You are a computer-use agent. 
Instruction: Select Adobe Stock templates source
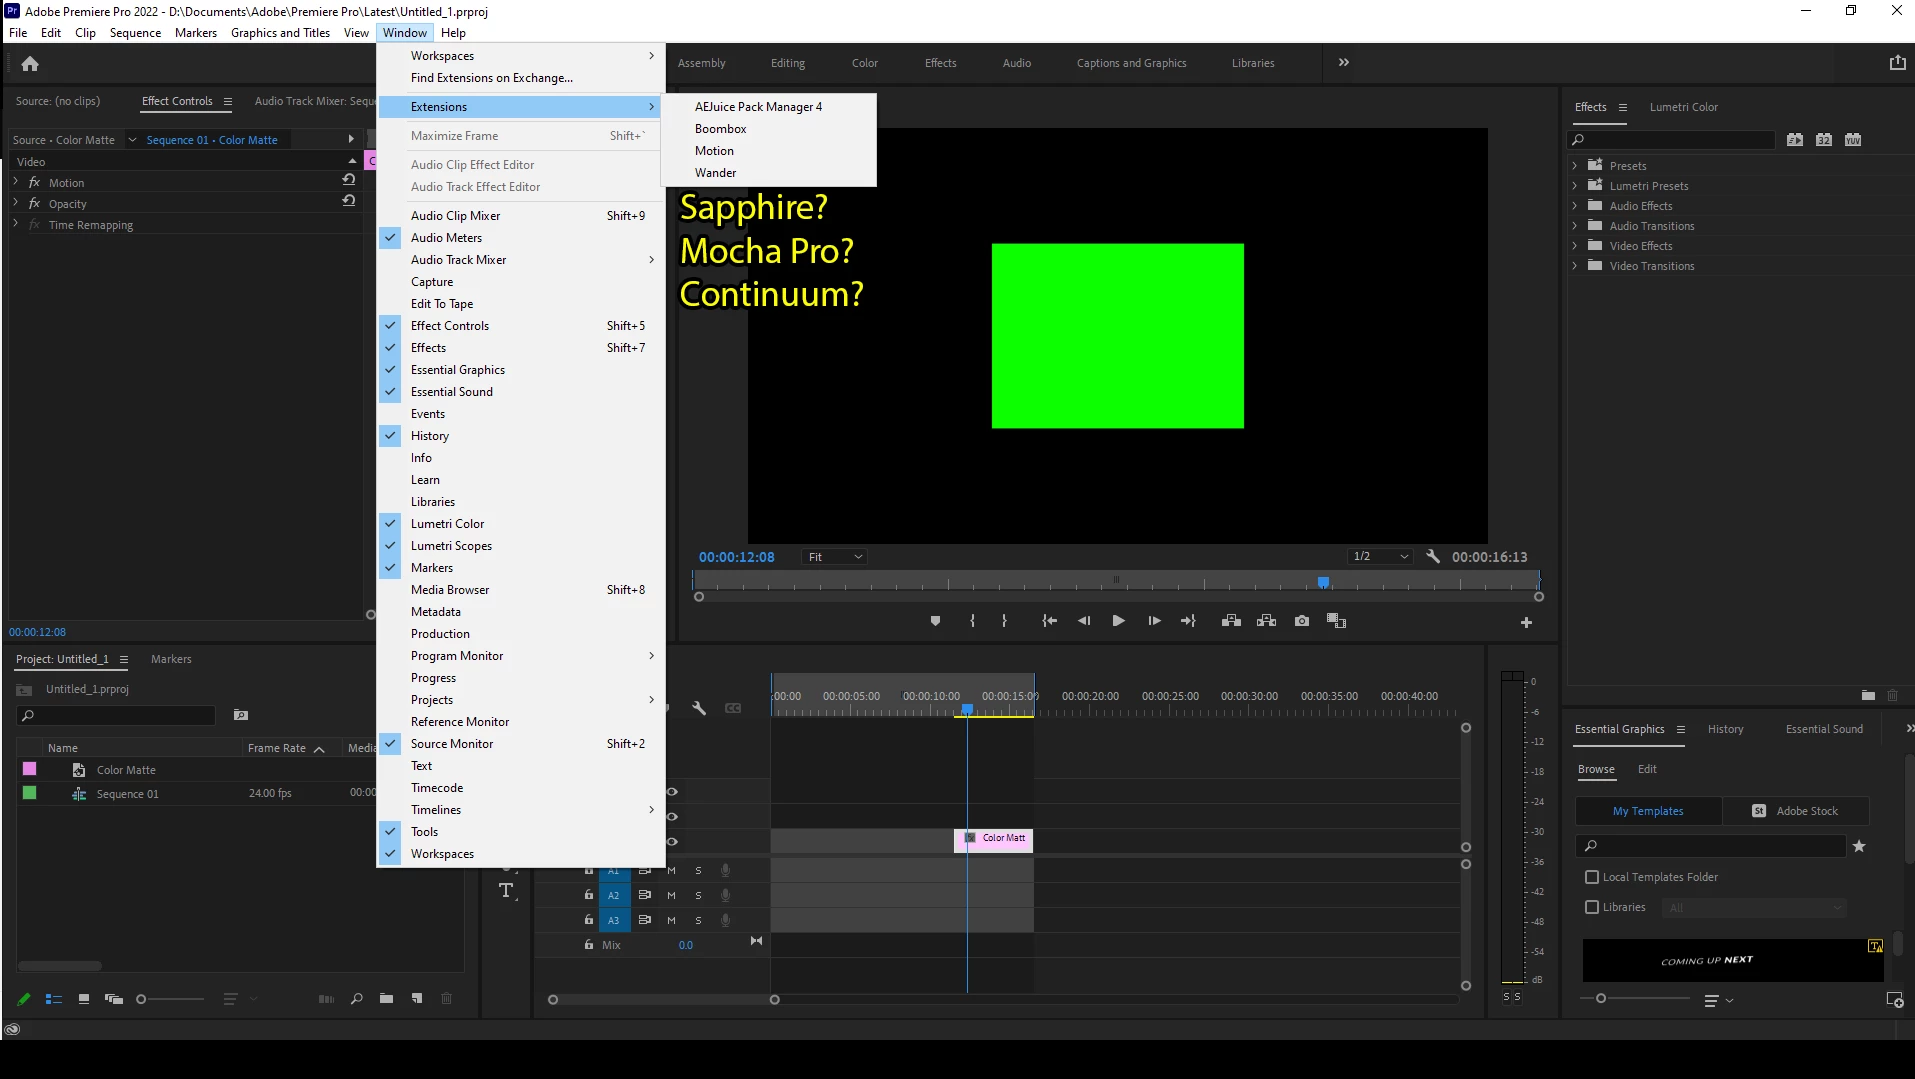(1796, 811)
